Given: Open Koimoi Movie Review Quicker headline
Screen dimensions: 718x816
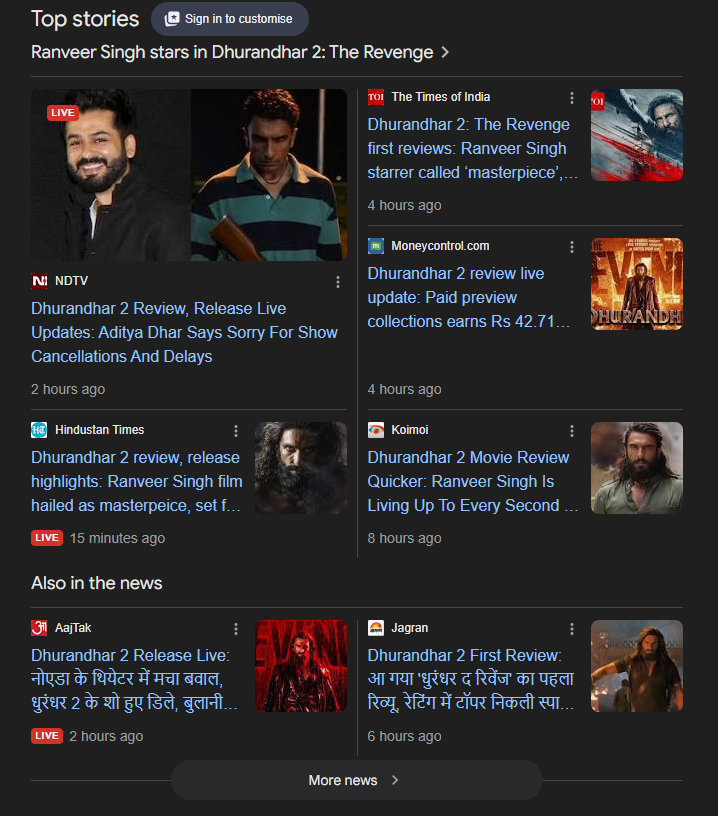Looking at the screenshot, I should click(470, 481).
